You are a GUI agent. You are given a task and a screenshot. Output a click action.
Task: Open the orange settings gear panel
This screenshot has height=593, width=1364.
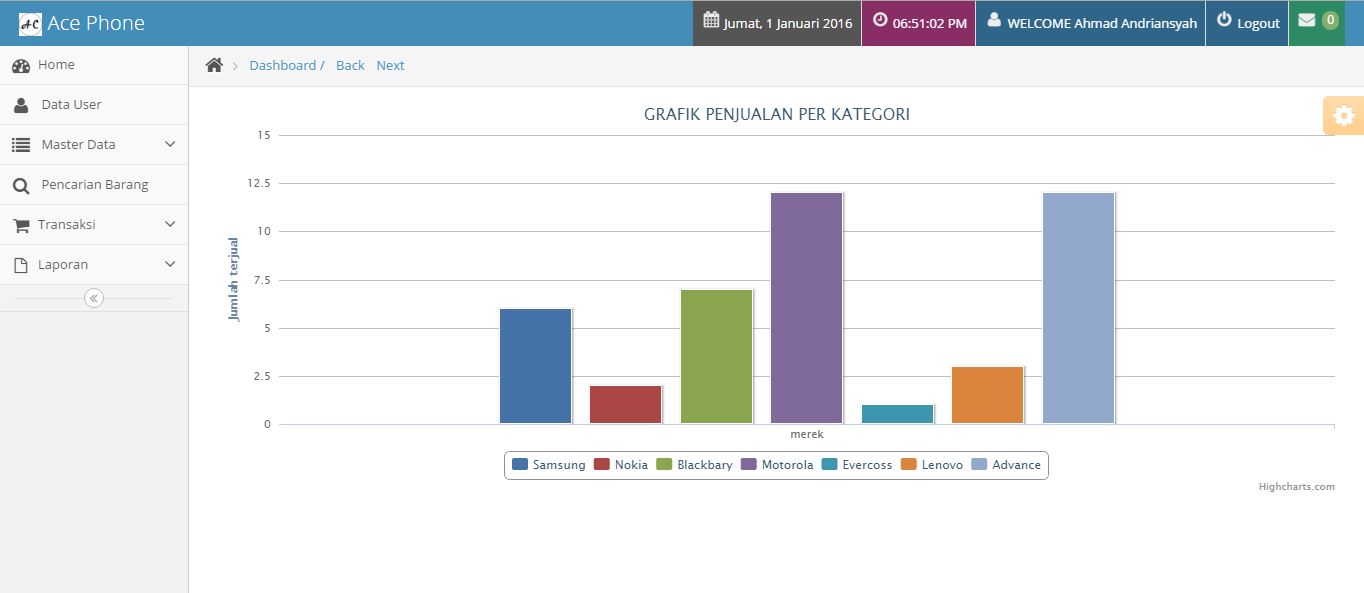tap(1344, 116)
